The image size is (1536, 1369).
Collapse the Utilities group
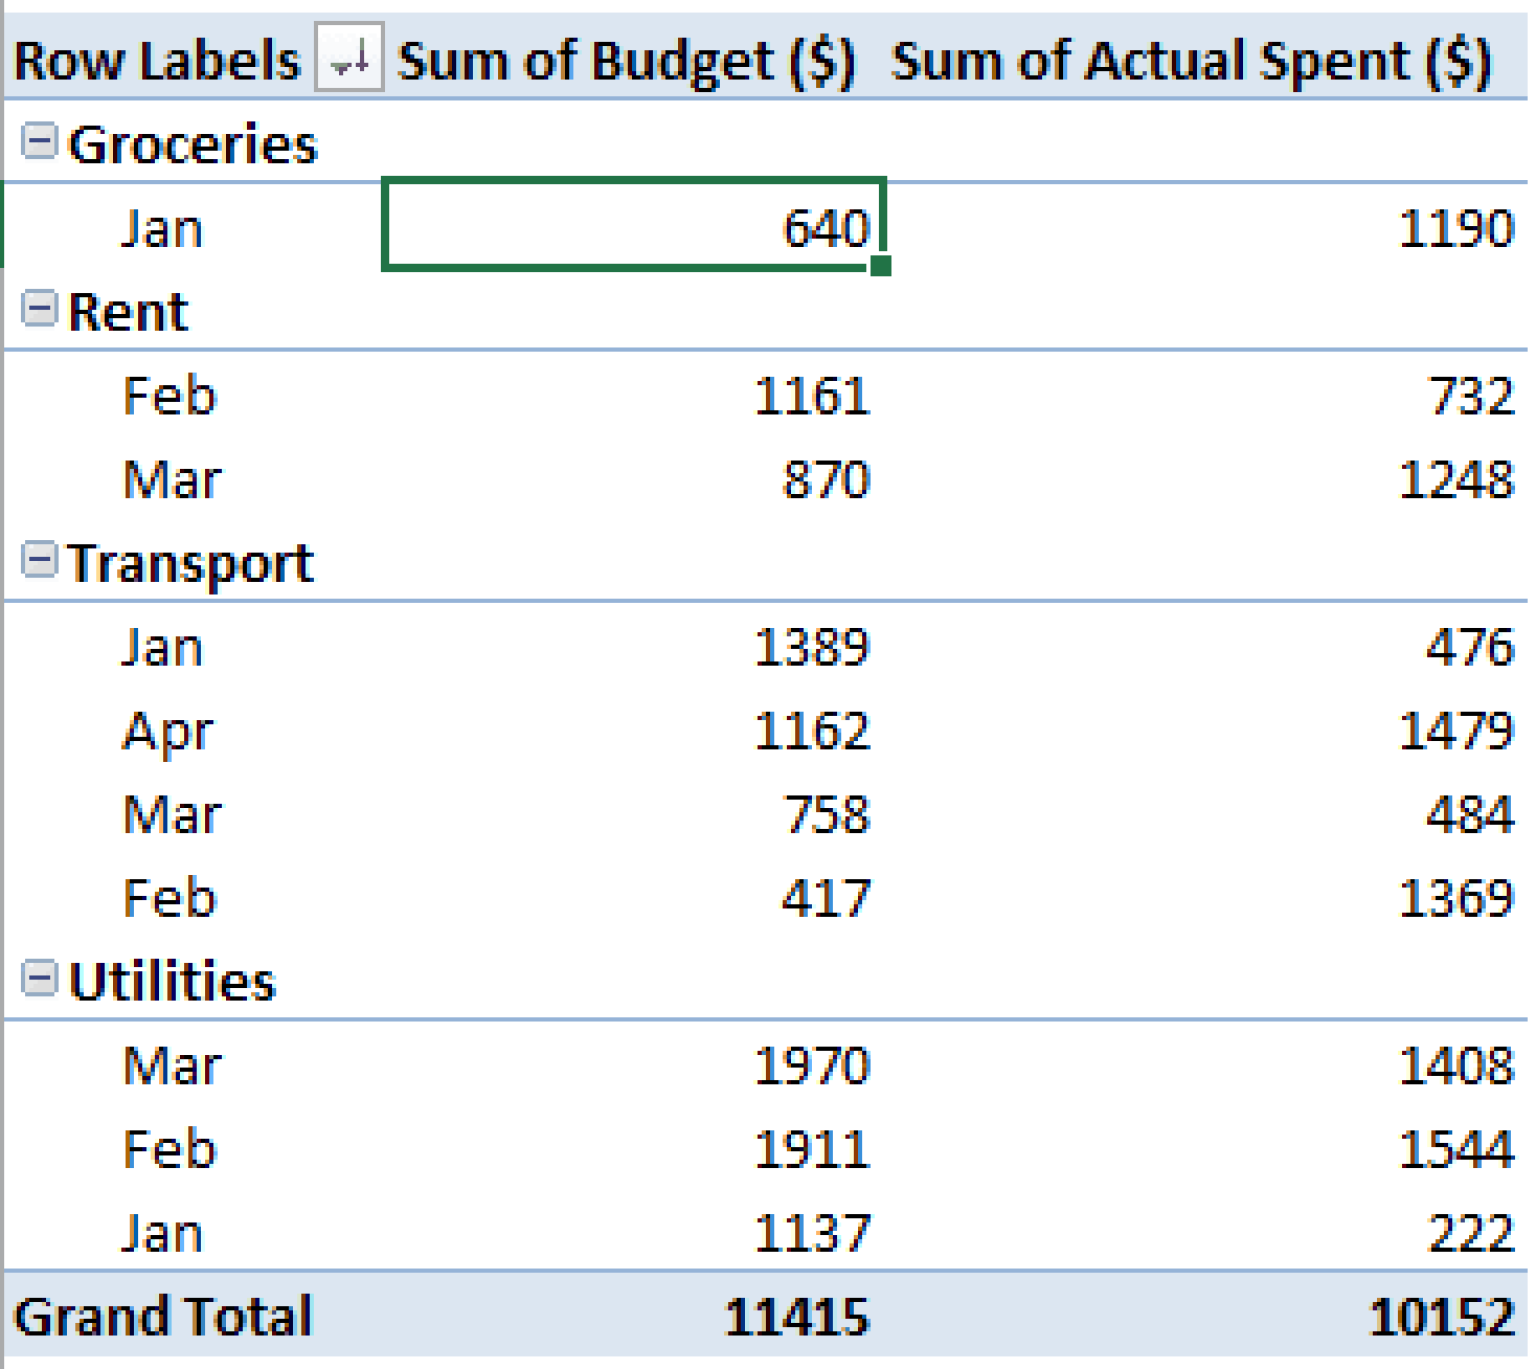click(x=39, y=978)
